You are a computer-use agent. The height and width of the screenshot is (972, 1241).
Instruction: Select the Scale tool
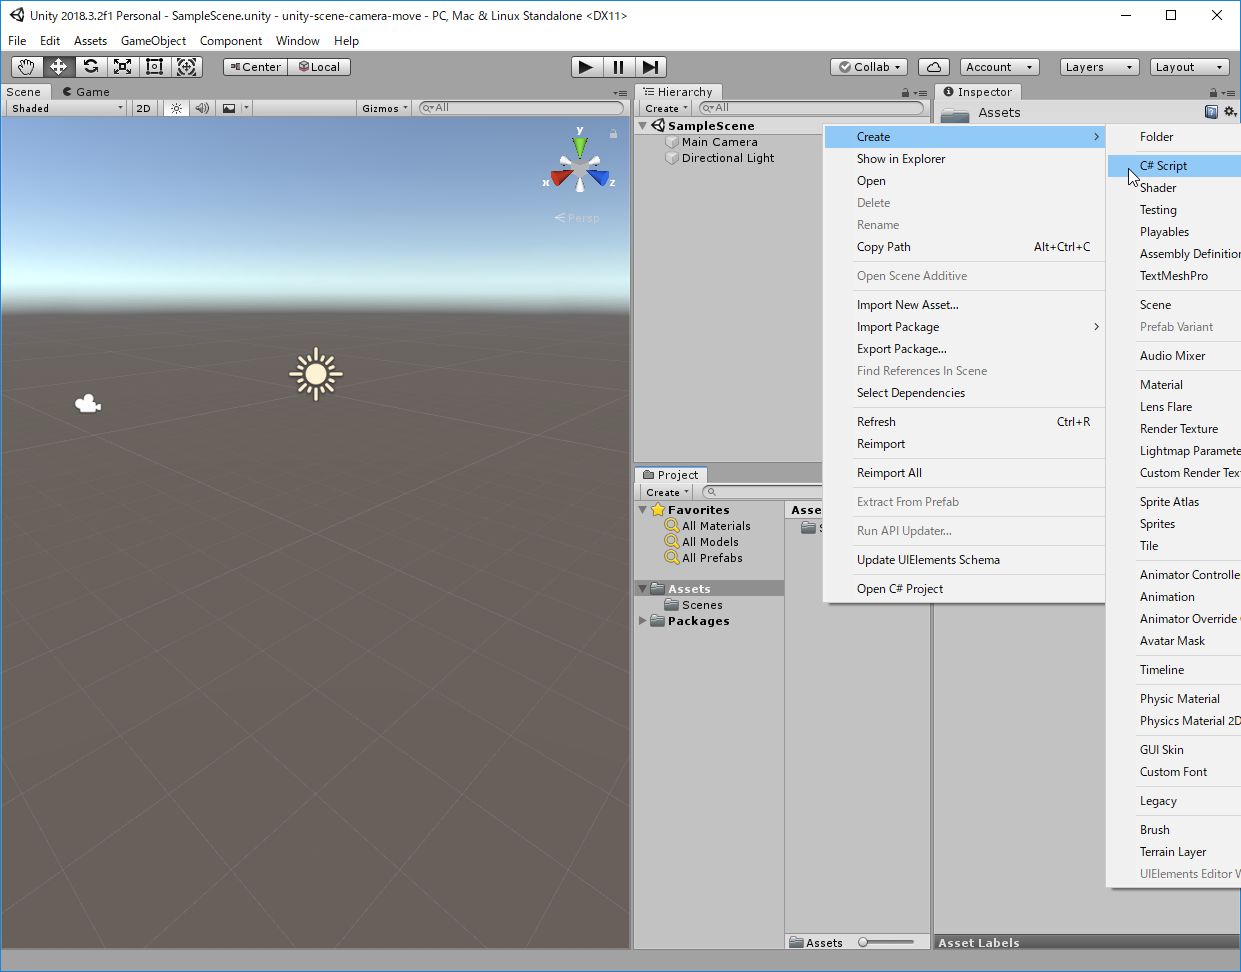(123, 67)
